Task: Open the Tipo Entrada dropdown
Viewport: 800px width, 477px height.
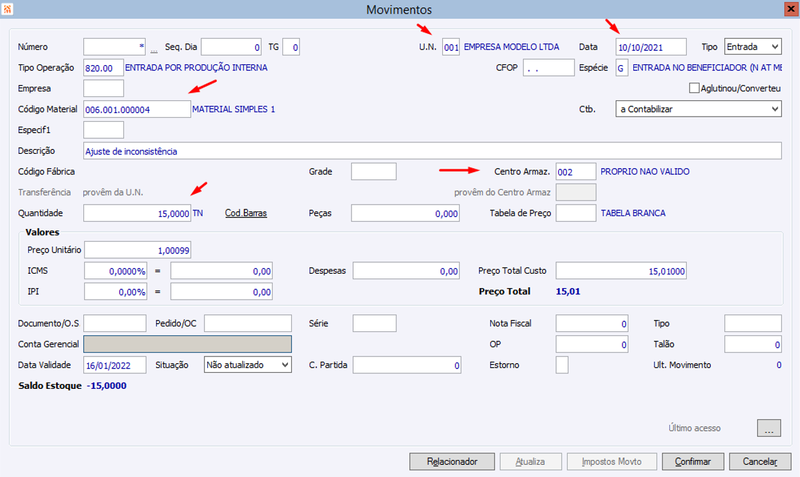Action: click(x=753, y=47)
